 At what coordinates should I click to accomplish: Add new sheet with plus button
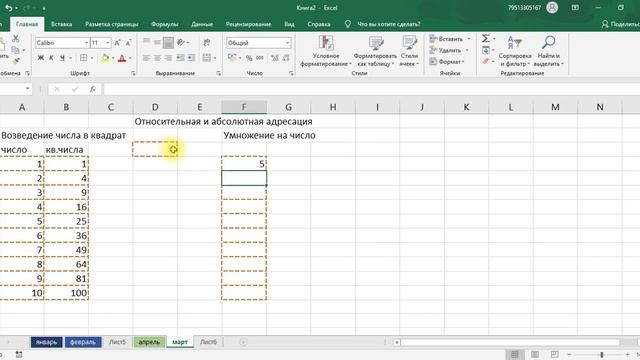(x=243, y=342)
